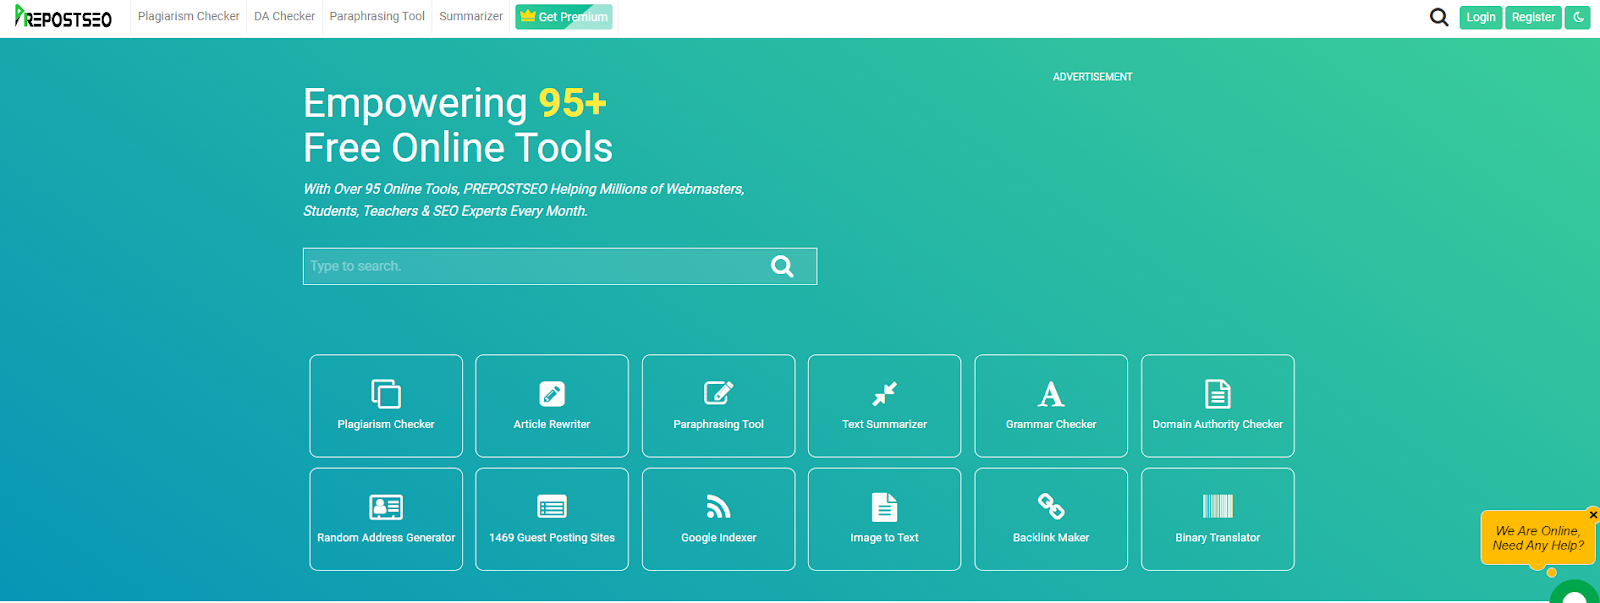Click the Google Indexer RSS icon

pyautogui.click(x=719, y=507)
